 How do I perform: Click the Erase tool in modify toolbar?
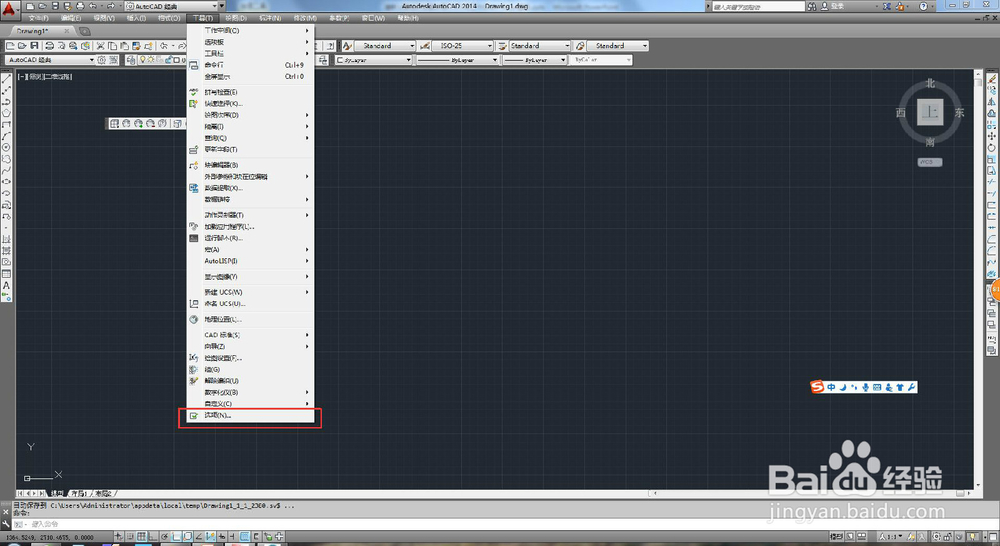click(x=992, y=79)
